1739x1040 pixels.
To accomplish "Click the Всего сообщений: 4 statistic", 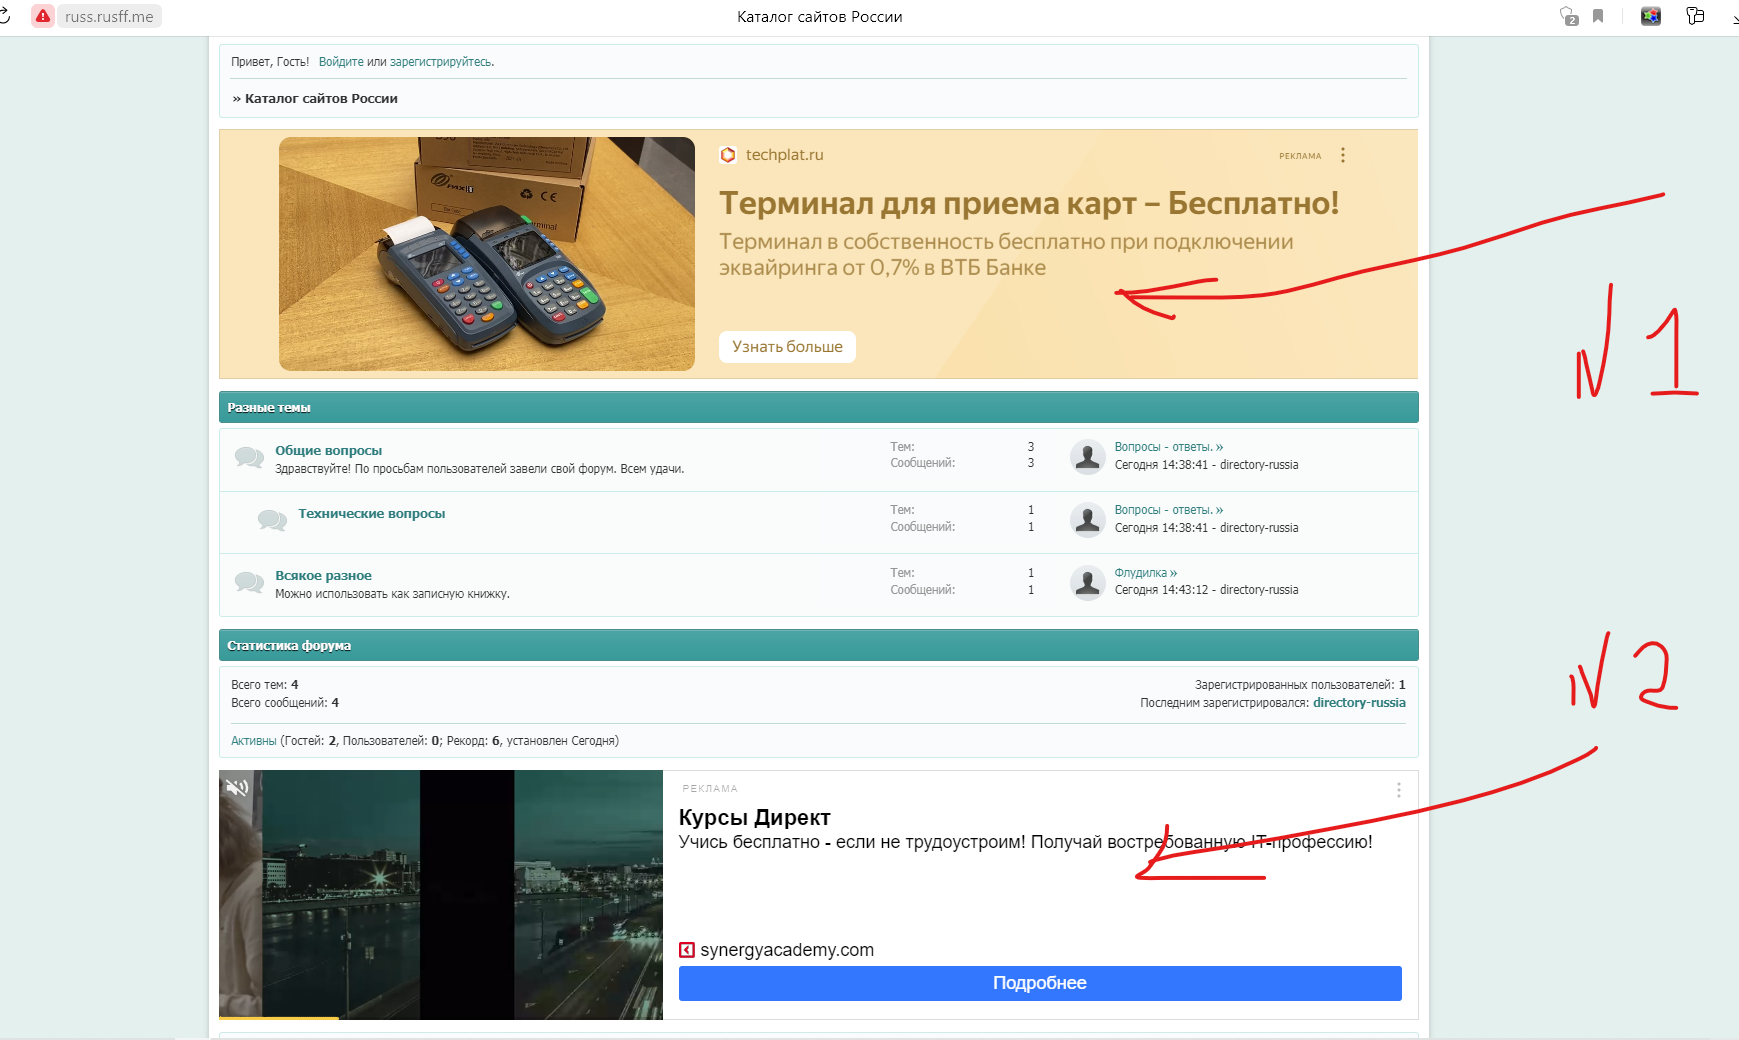I will (x=285, y=703).
